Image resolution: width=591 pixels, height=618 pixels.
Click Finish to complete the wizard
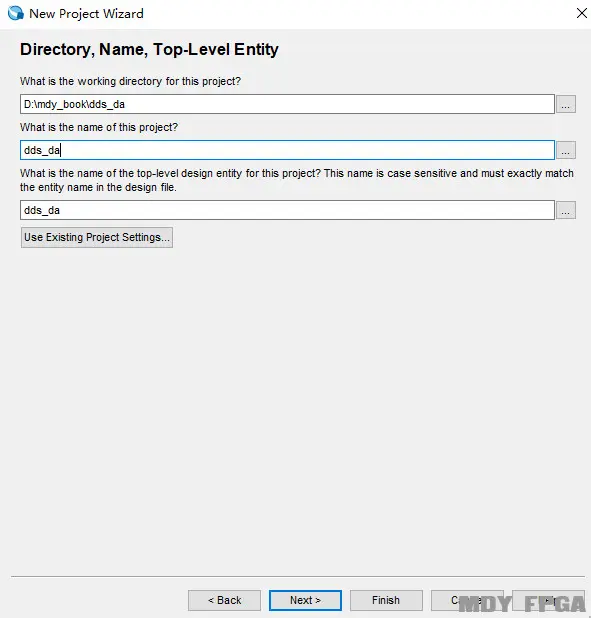click(x=386, y=600)
